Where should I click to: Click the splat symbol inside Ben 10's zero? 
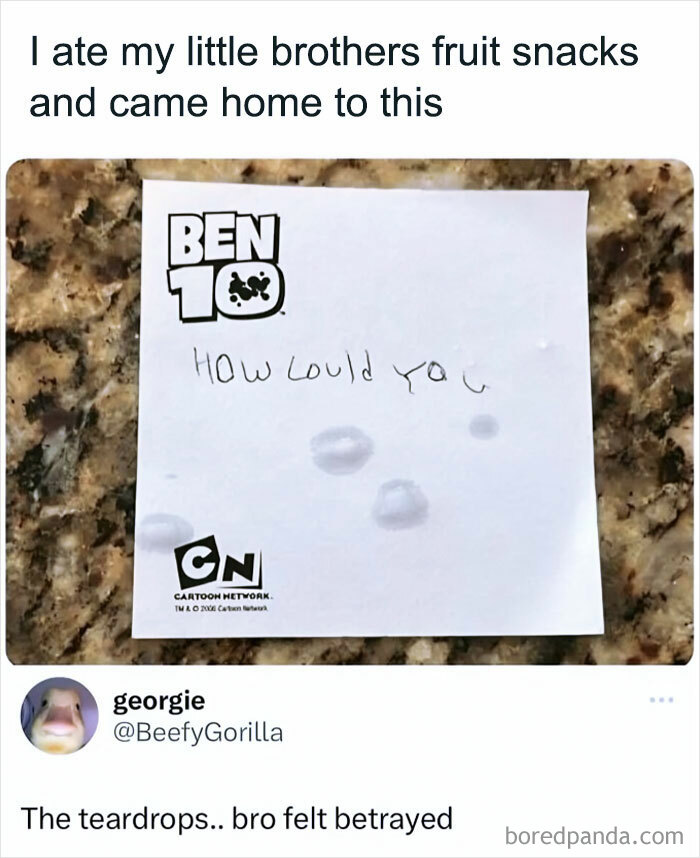point(249,289)
